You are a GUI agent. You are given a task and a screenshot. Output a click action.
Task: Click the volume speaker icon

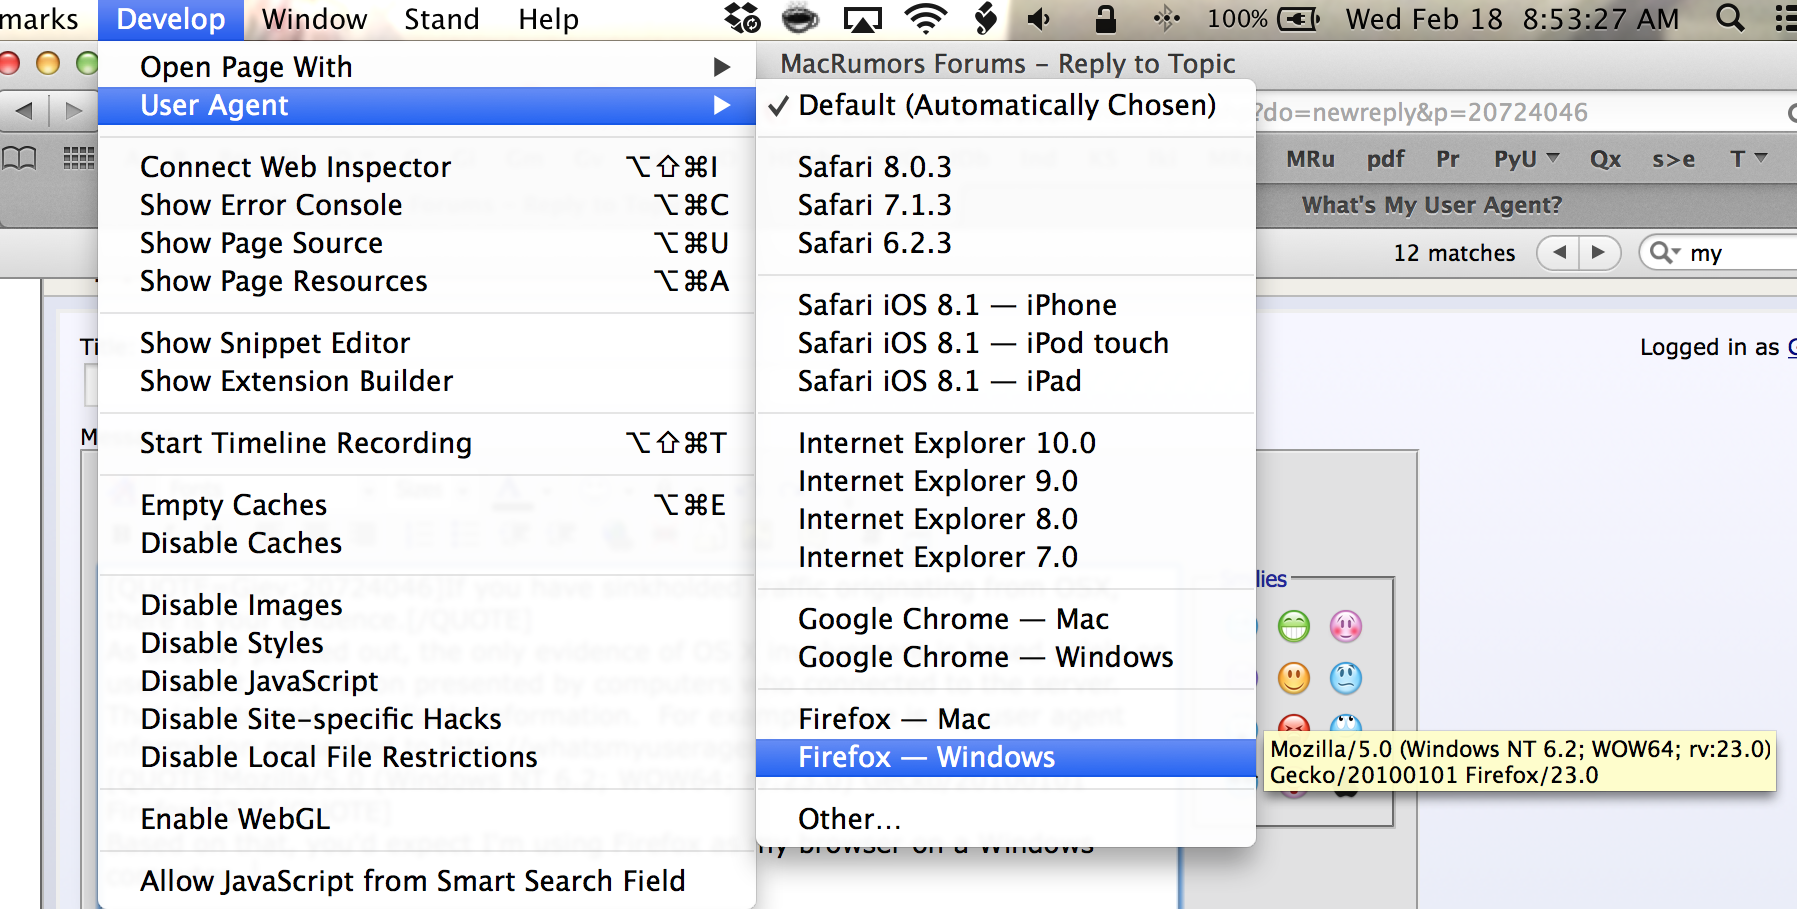pos(1040,18)
